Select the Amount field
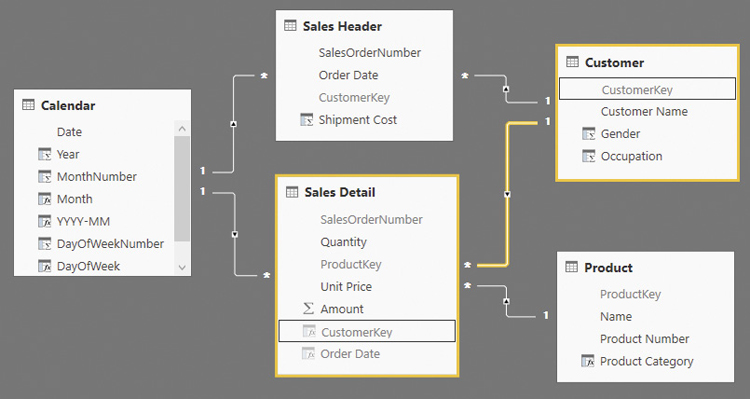Image resolution: width=750 pixels, height=399 pixels. pyautogui.click(x=342, y=309)
